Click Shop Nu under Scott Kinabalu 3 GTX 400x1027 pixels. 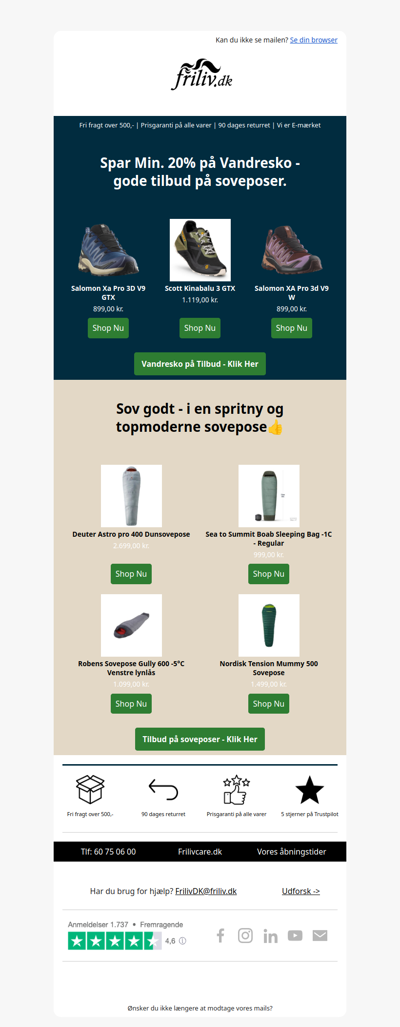click(x=200, y=328)
